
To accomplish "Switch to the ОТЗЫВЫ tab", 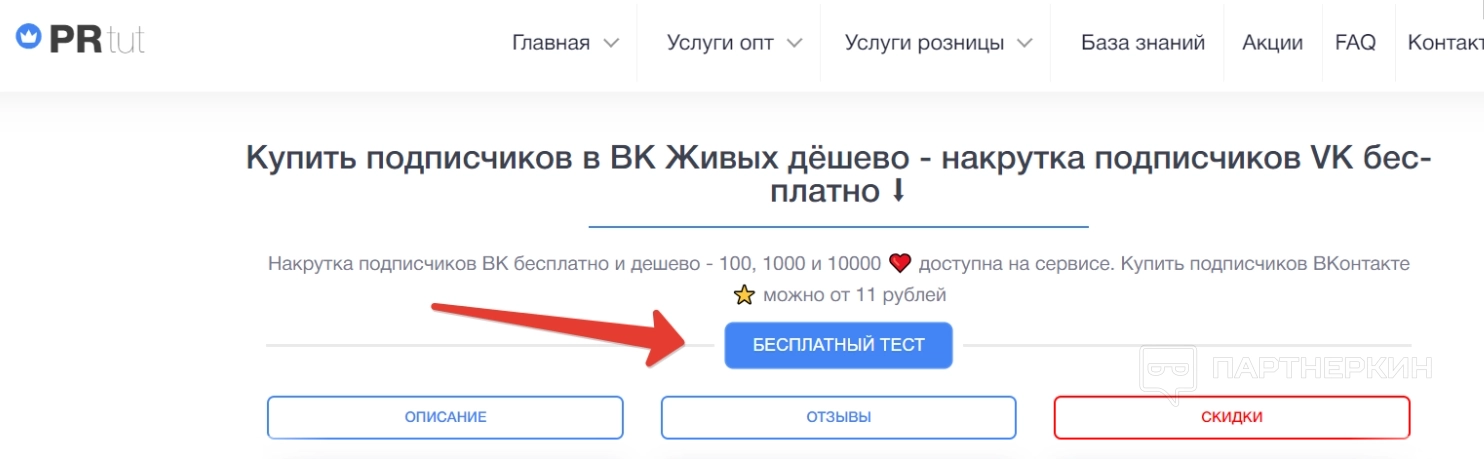I will [838, 417].
